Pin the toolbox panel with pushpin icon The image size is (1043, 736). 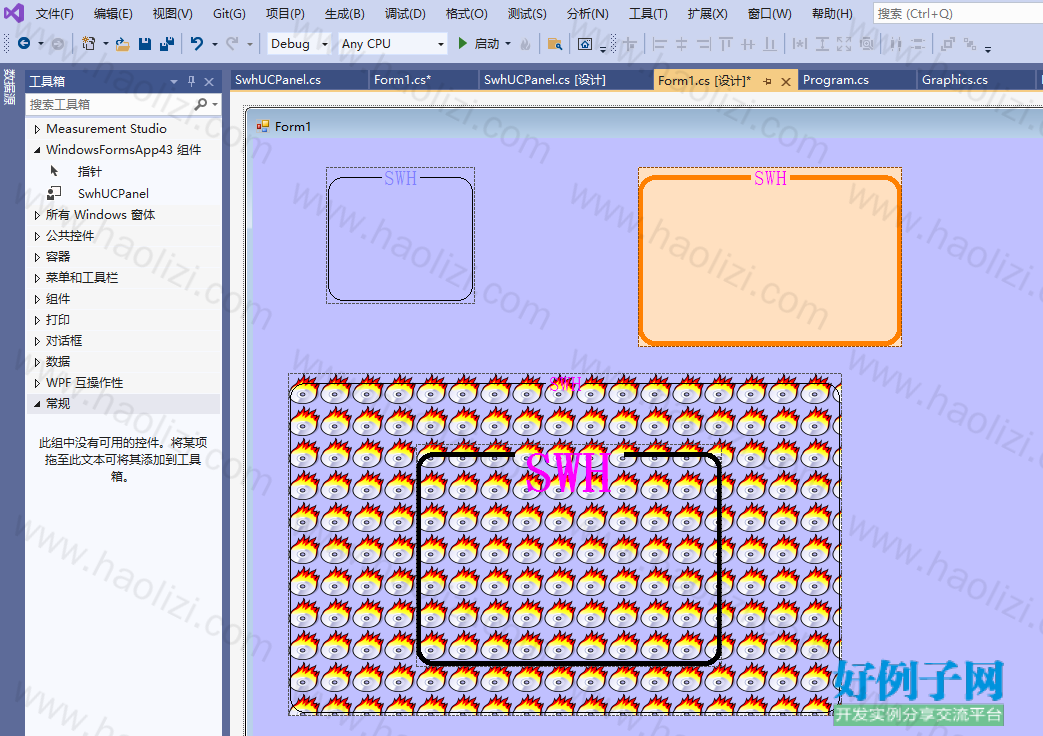click(x=191, y=81)
